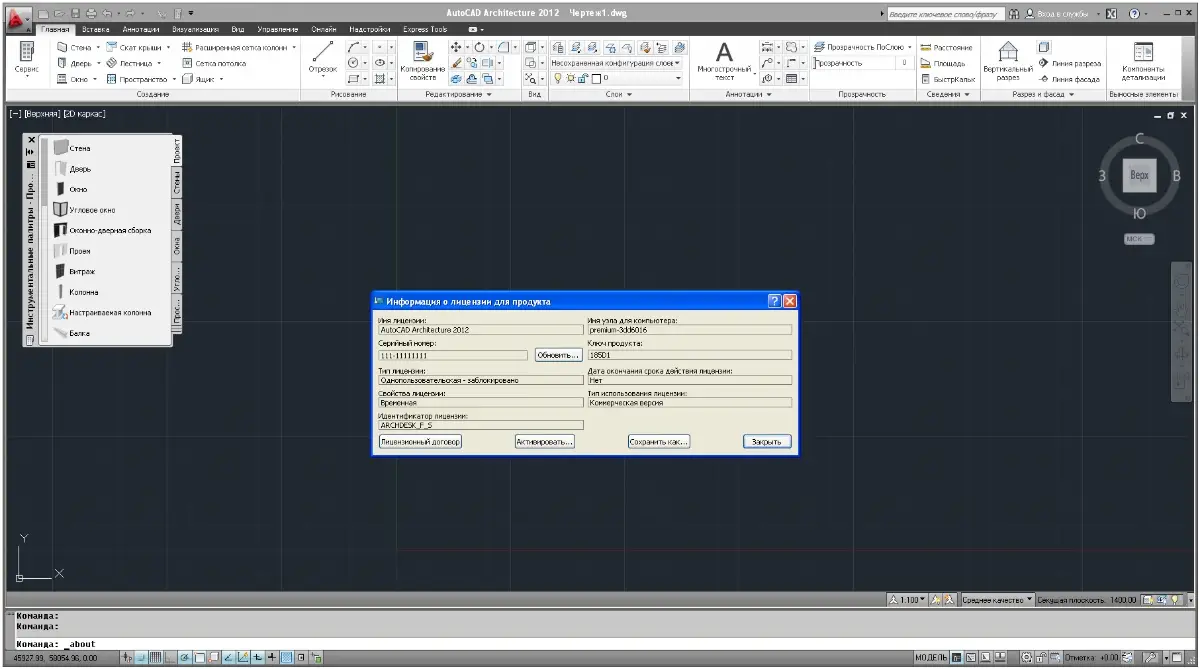Switch to the Визуализация ribbon tab

[194, 30]
